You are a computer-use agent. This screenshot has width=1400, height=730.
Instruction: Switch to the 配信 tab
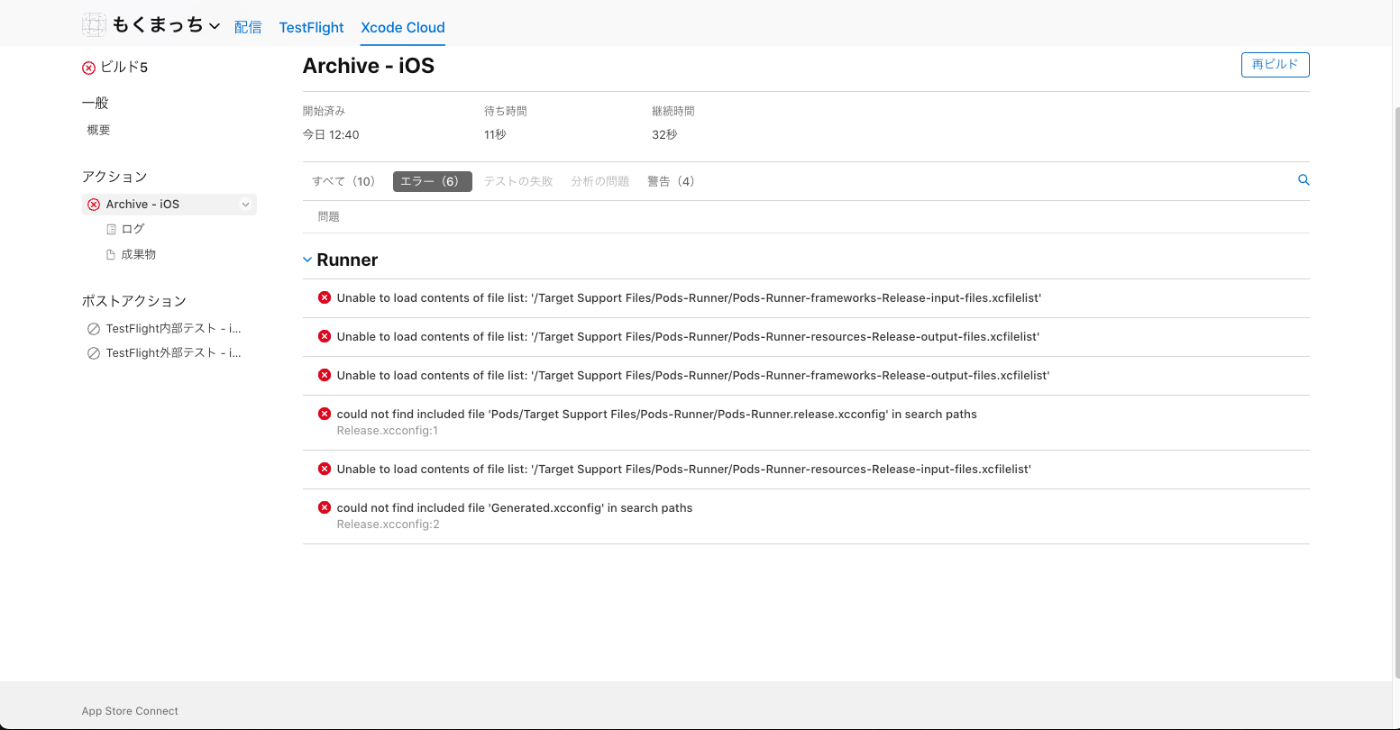(248, 27)
